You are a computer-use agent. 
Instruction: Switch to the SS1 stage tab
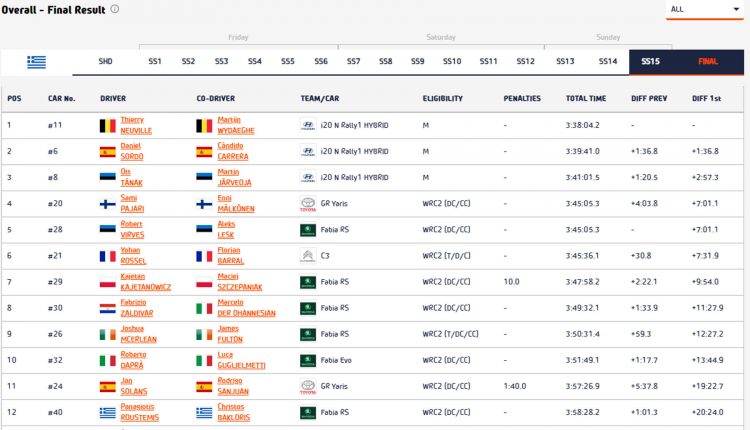pos(154,61)
